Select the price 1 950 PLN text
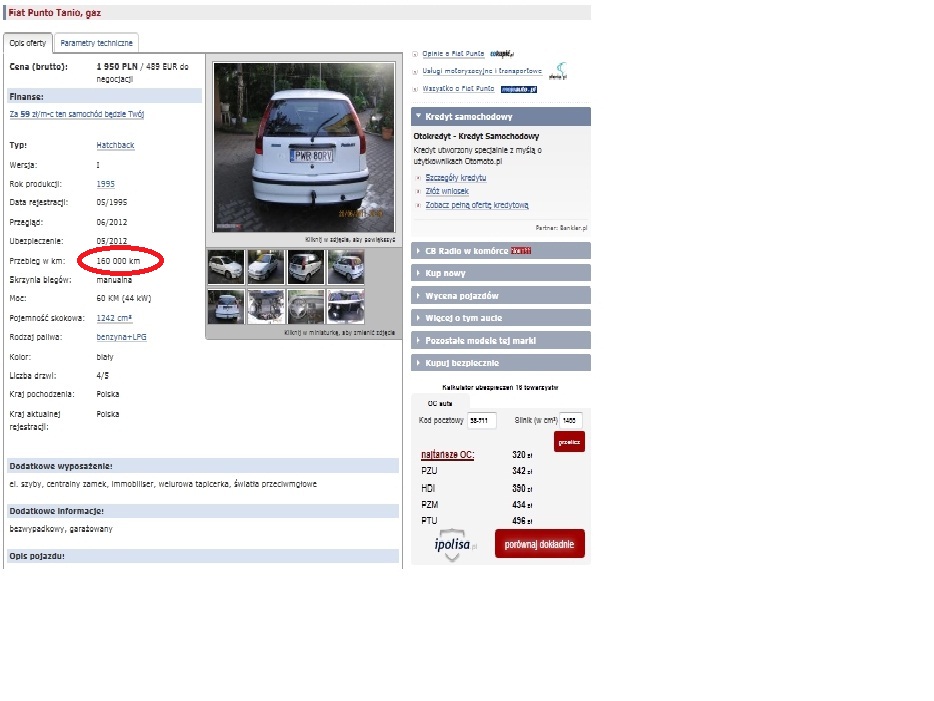 point(117,67)
